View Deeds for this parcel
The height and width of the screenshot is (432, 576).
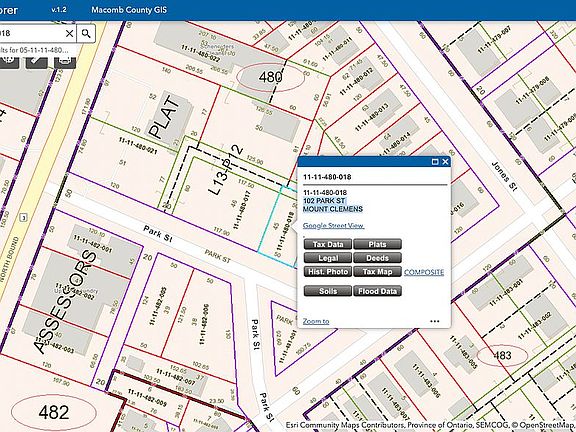point(377,258)
